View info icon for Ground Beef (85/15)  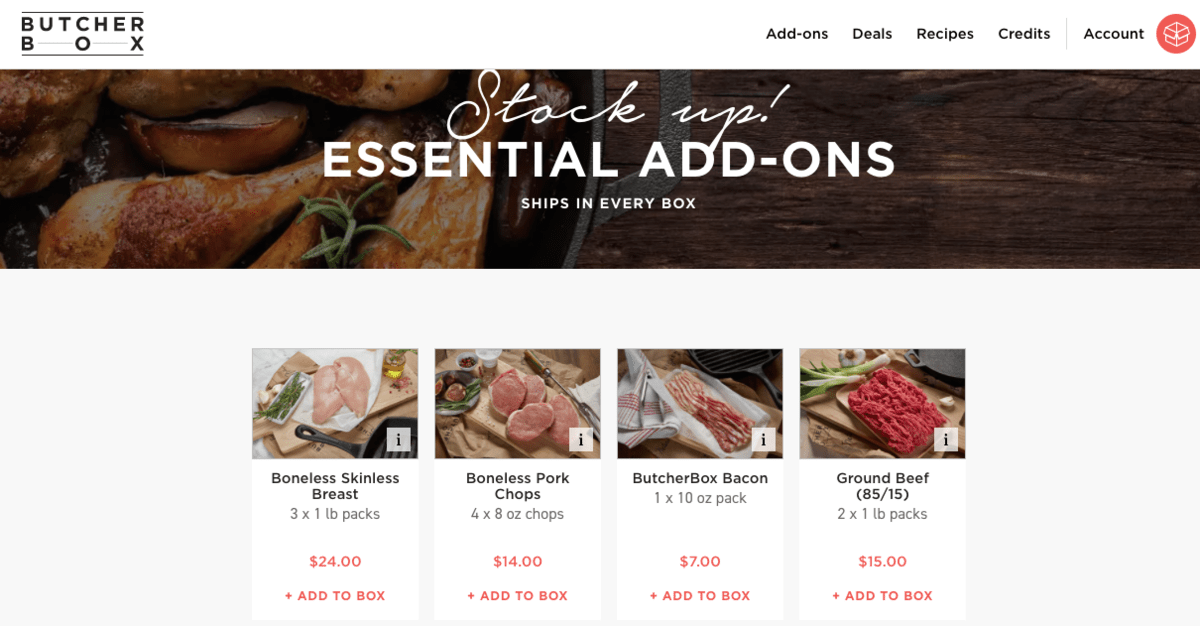tap(946, 440)
